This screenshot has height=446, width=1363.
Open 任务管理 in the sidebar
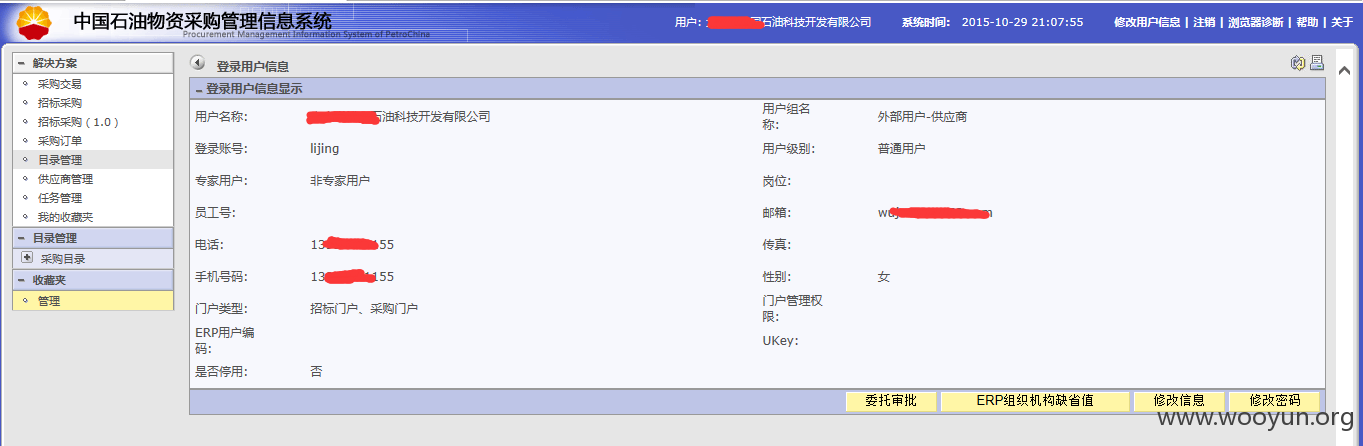(60, 198)
